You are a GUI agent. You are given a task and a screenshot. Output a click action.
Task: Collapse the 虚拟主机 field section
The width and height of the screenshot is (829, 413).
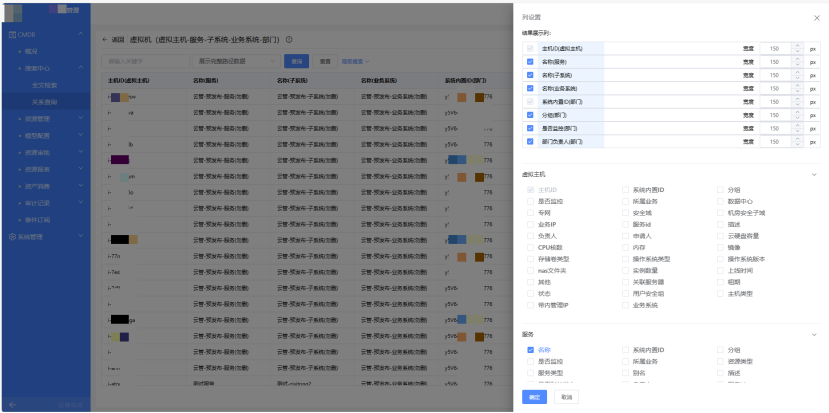[x=814, y=174]
